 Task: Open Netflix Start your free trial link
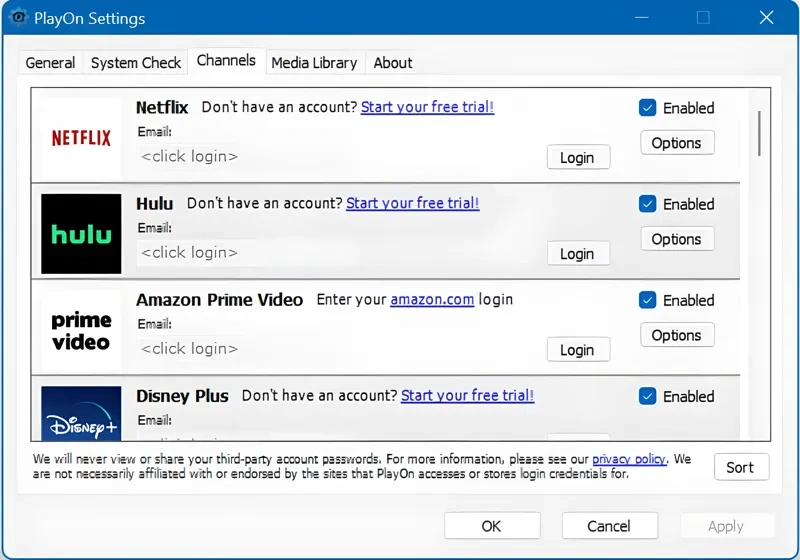(427, 107)
